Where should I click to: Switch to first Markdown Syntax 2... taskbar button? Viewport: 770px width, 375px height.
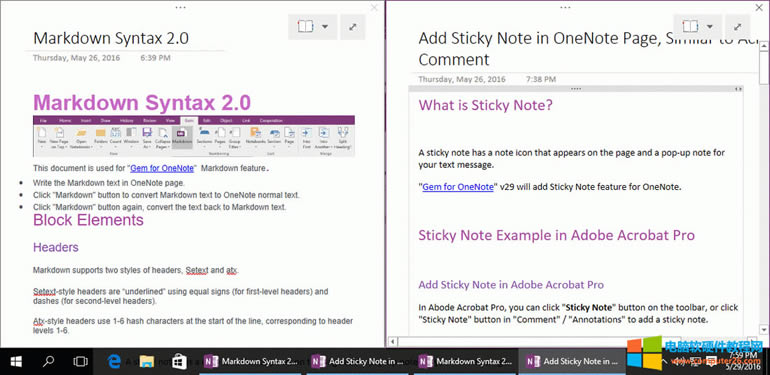pos(250,361)
